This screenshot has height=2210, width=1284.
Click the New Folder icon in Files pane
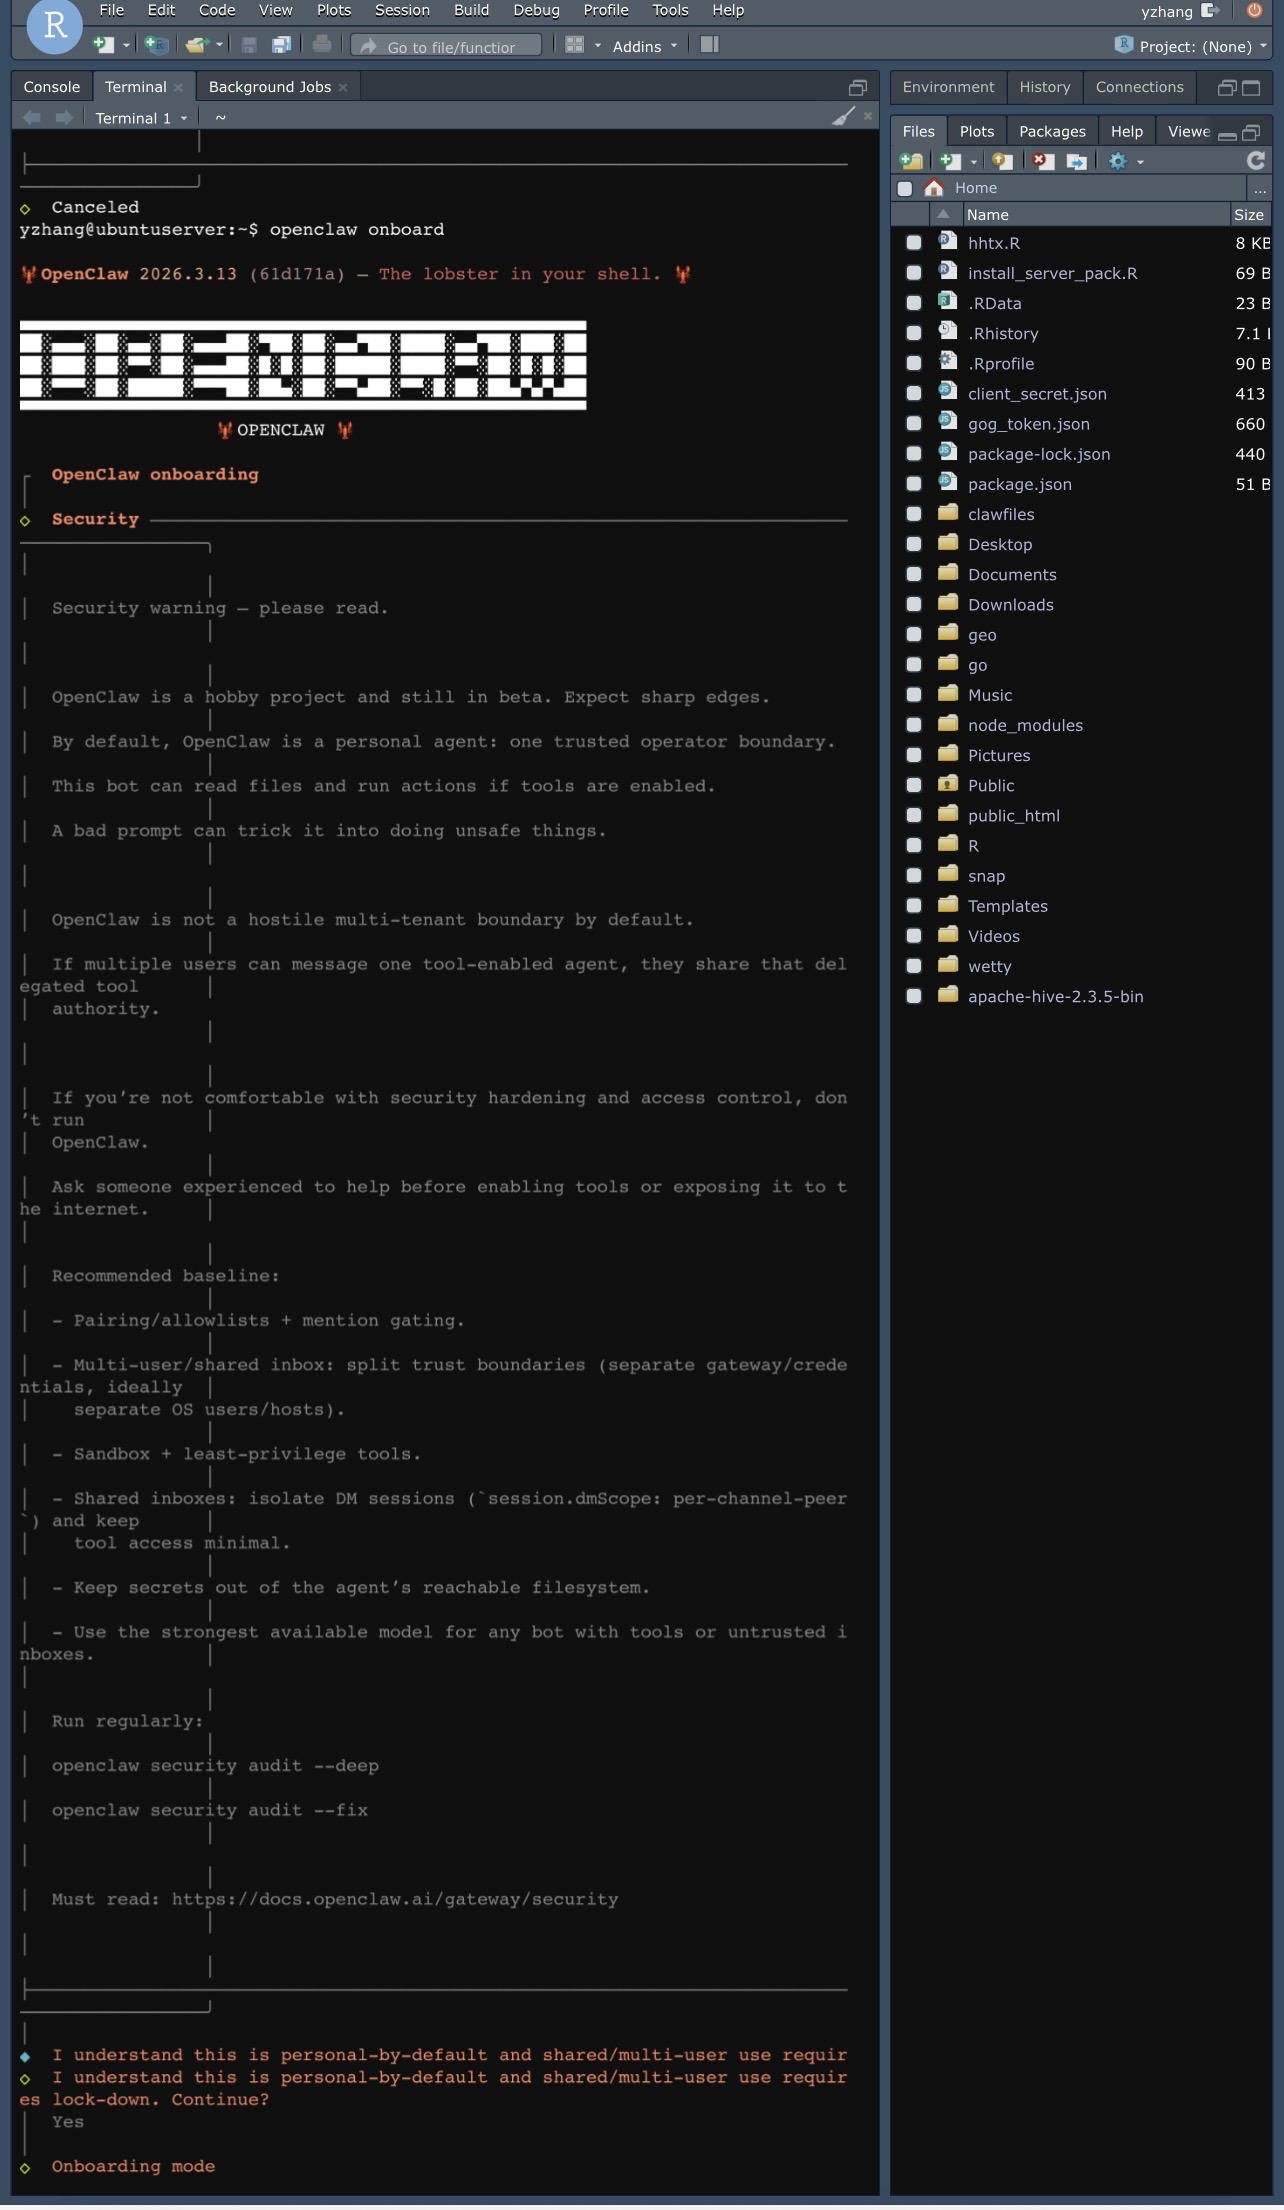tap(911, 161)
